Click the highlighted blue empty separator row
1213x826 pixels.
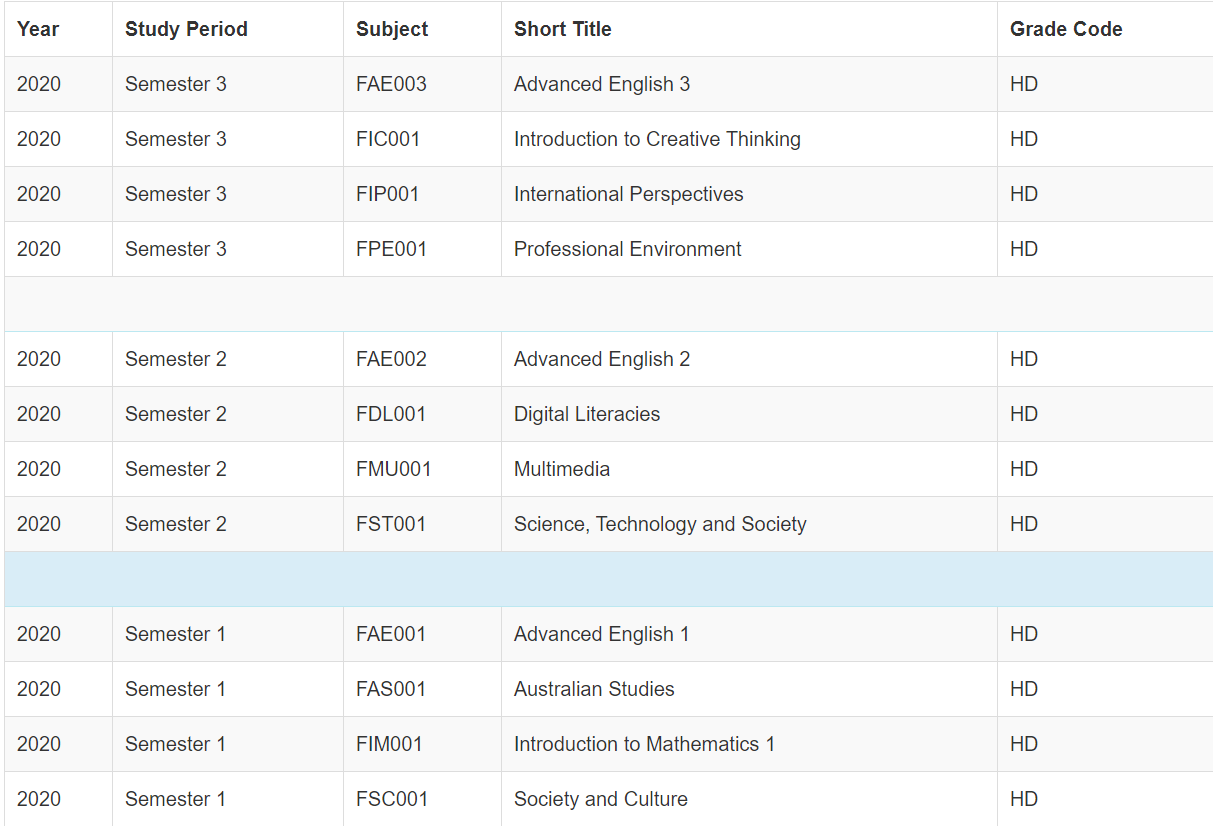pos(608,579)
